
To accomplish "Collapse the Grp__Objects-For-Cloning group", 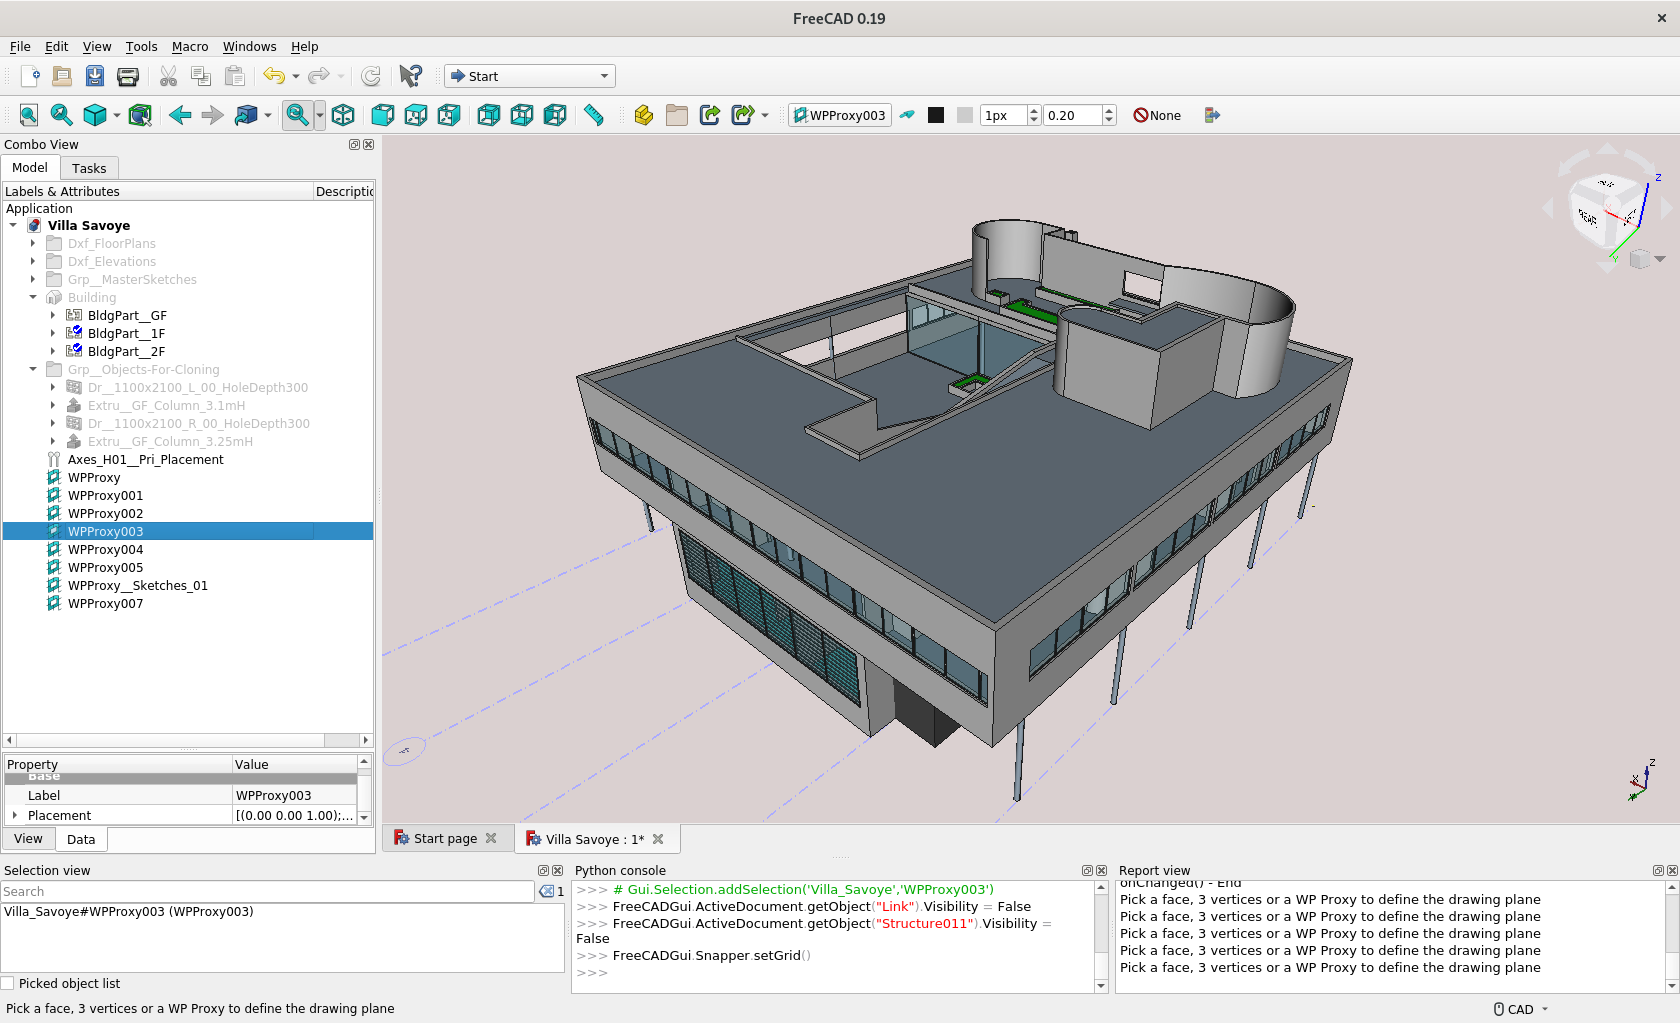I will pyautogui.click(x=33, y=369).
